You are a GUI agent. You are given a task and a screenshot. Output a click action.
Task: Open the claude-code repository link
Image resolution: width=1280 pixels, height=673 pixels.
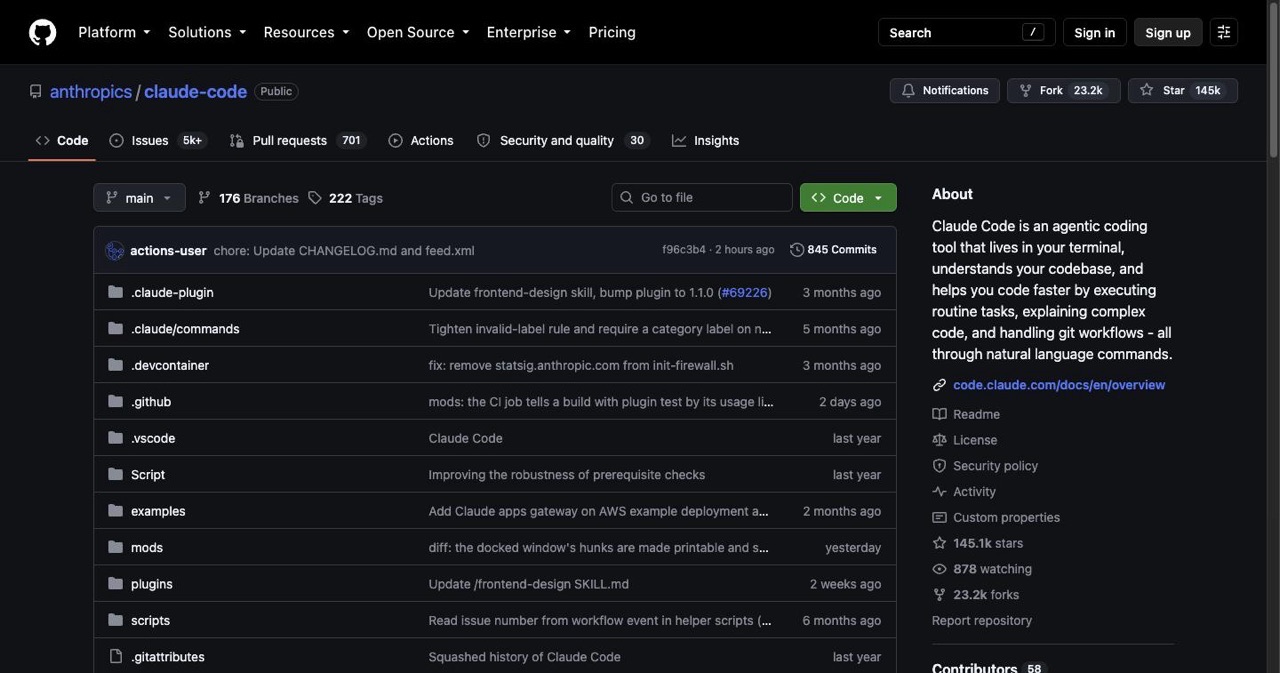(x=195, y=91)
